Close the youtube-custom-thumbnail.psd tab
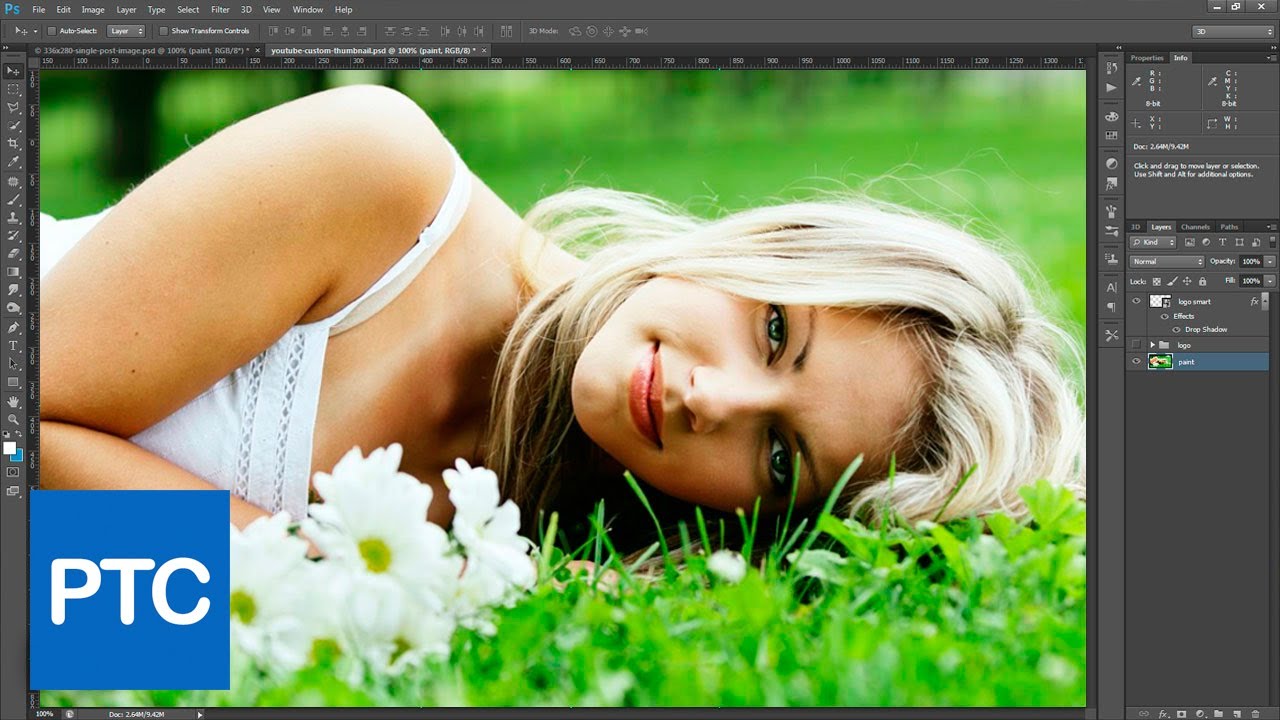1280x720 pixels. pos(486,49)
